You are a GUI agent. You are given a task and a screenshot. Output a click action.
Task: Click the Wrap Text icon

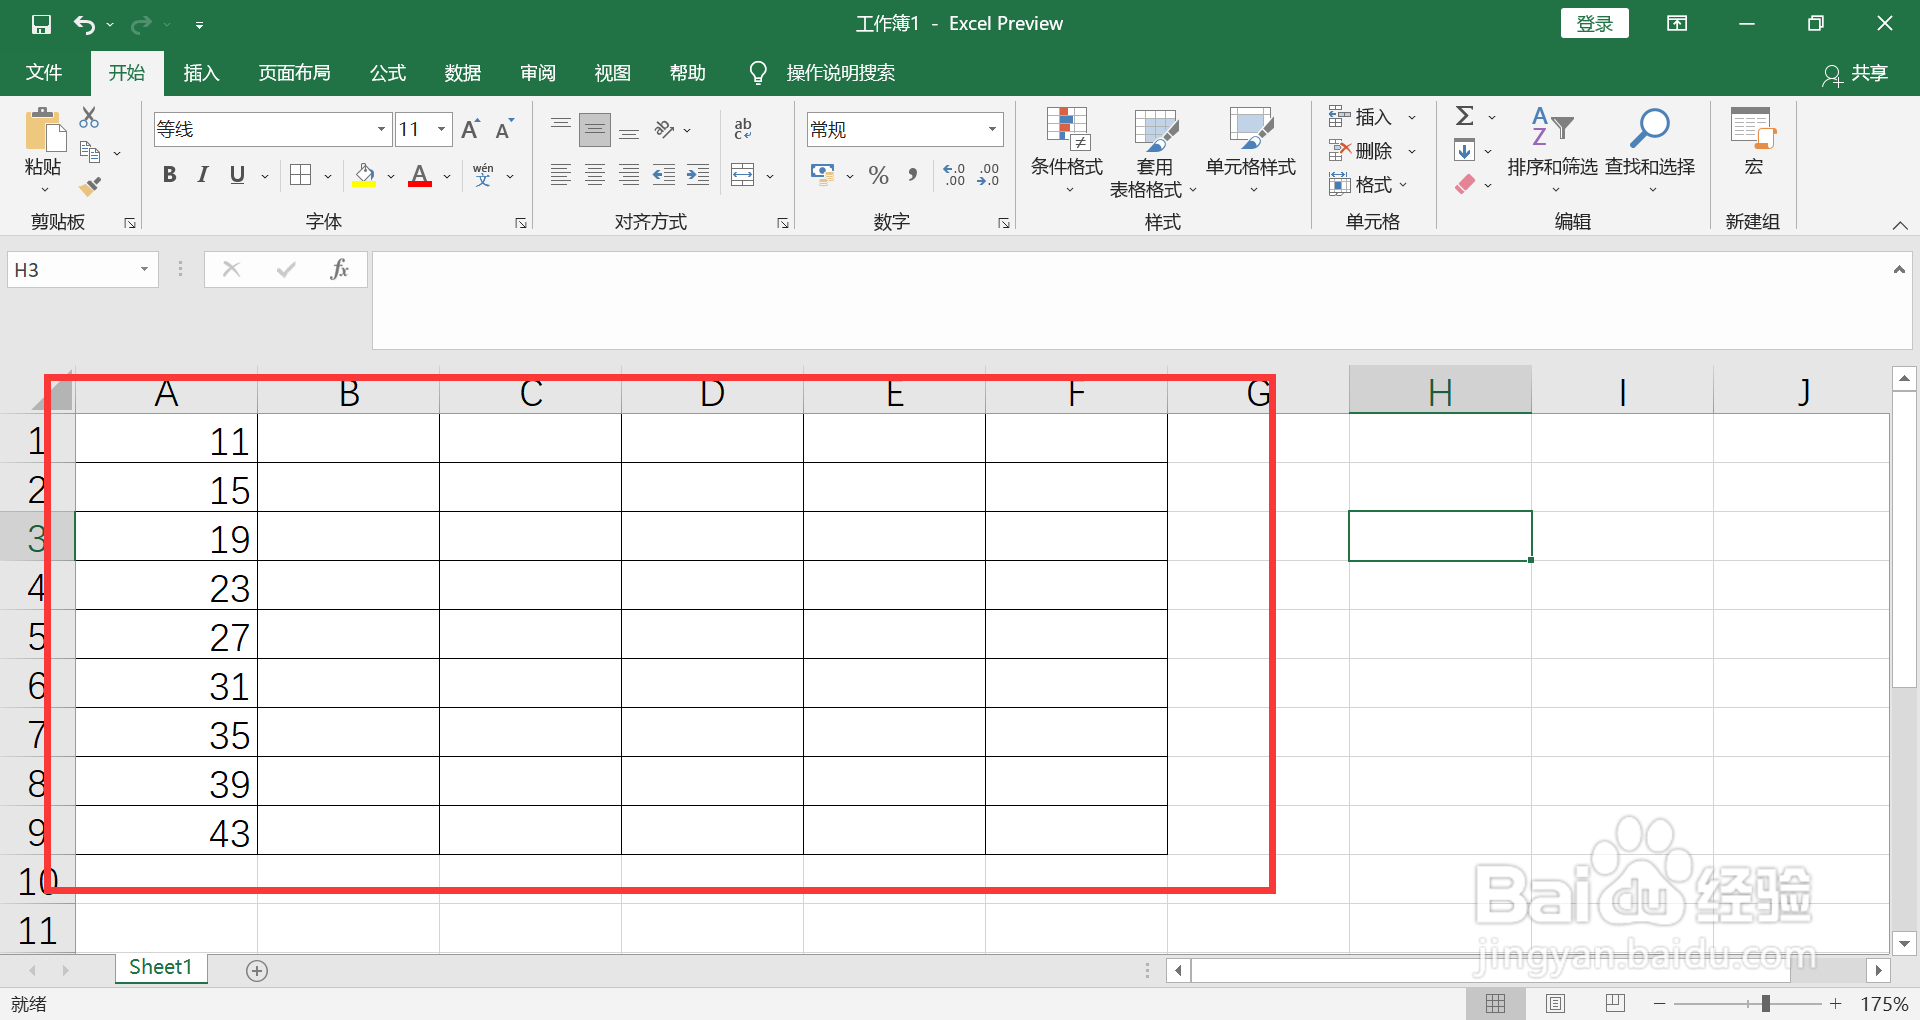pos(743,129)
